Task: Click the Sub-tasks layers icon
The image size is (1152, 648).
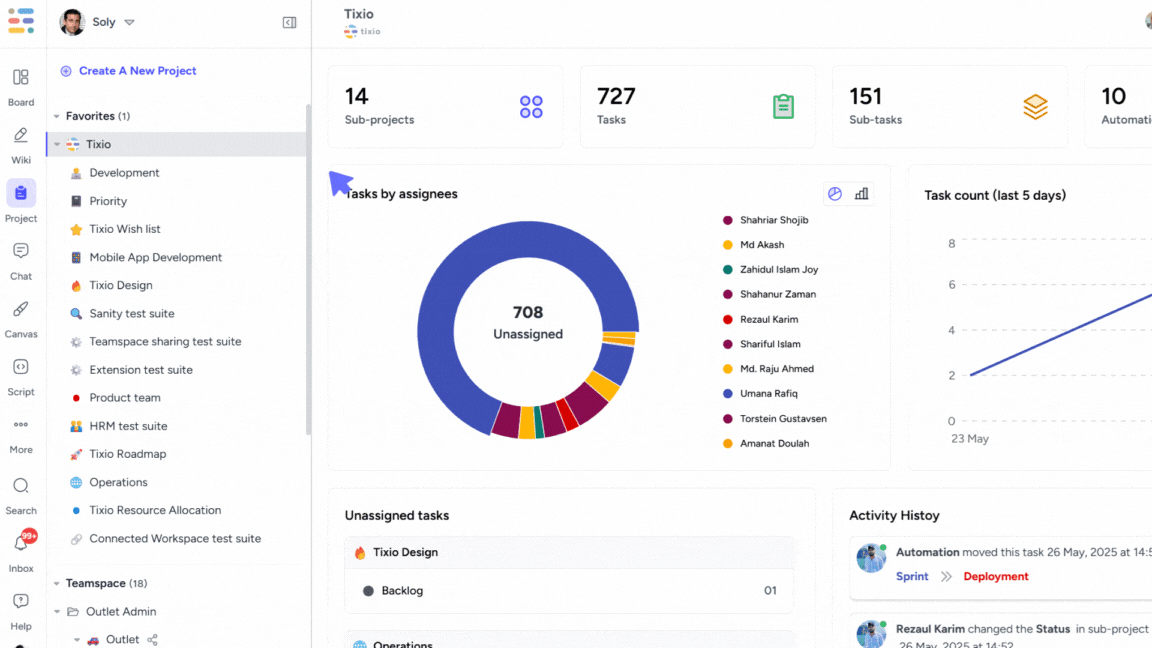Action: pos(1035,107)
